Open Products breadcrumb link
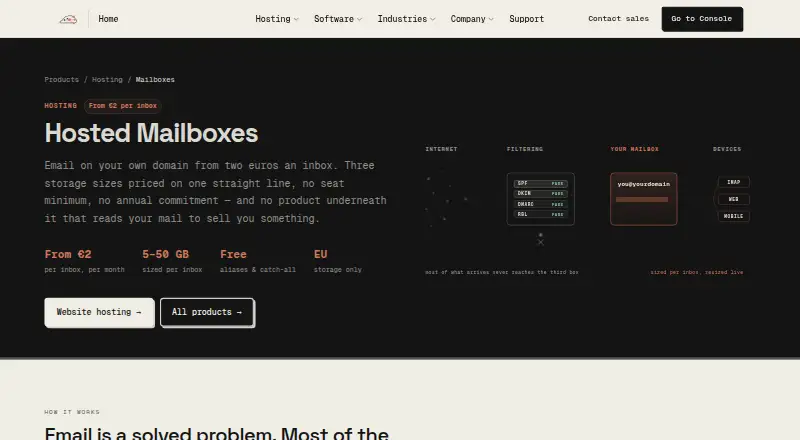 click(62, 80)
